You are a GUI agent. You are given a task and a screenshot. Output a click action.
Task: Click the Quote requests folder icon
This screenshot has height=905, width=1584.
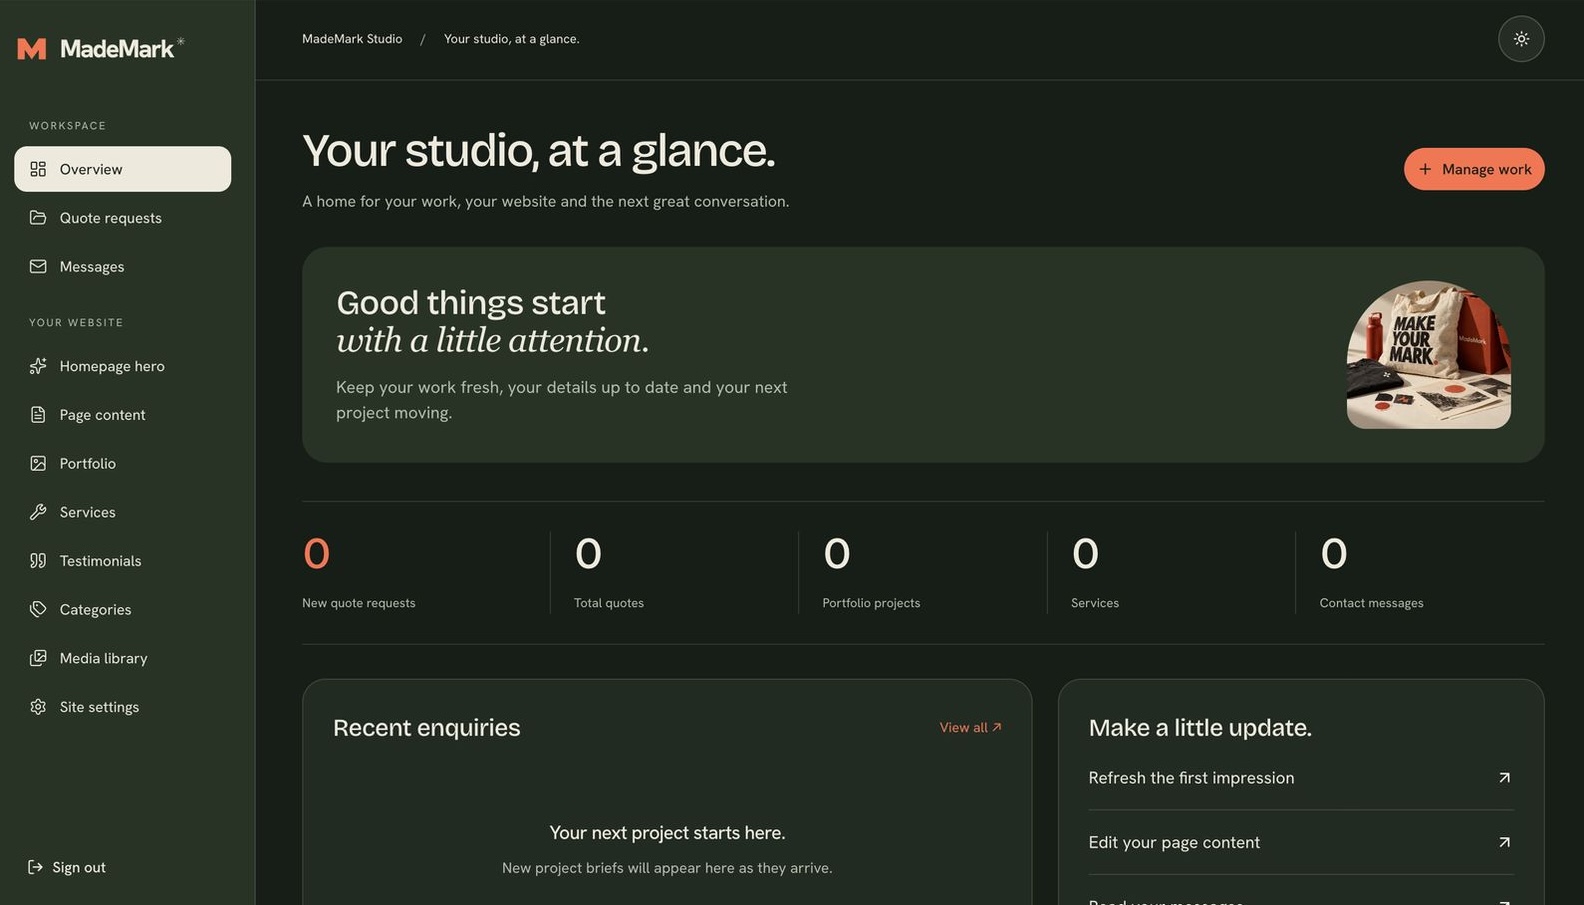pyautogui.click(x=38, y=218)
